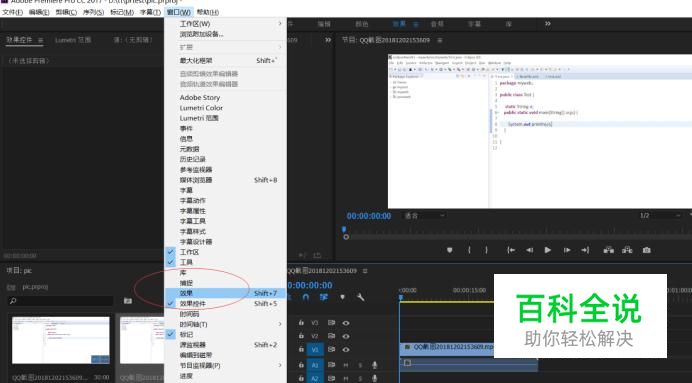Step back one frame
This screenshot has width=692, height=383.
[x=529, y=250]
